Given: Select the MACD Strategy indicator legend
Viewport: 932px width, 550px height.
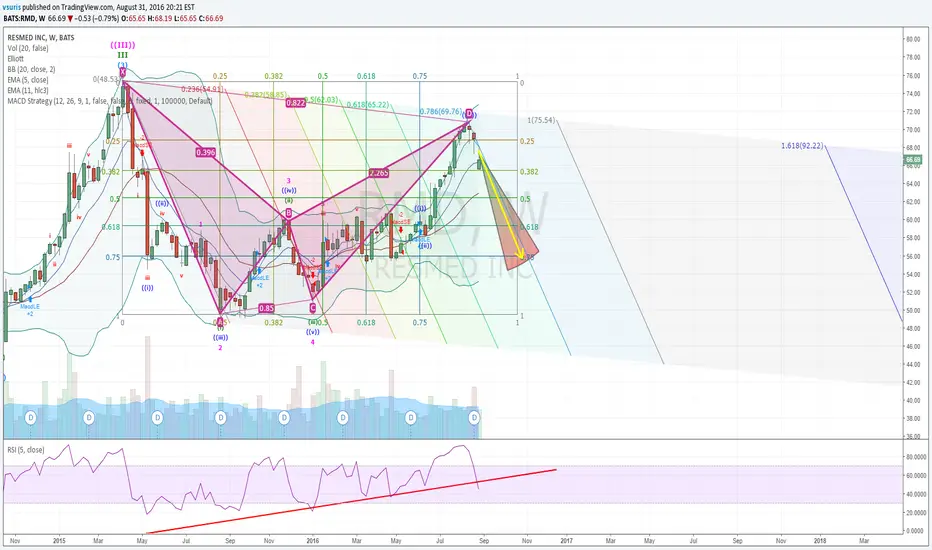Looking at the screenshot, I should 110,102.
